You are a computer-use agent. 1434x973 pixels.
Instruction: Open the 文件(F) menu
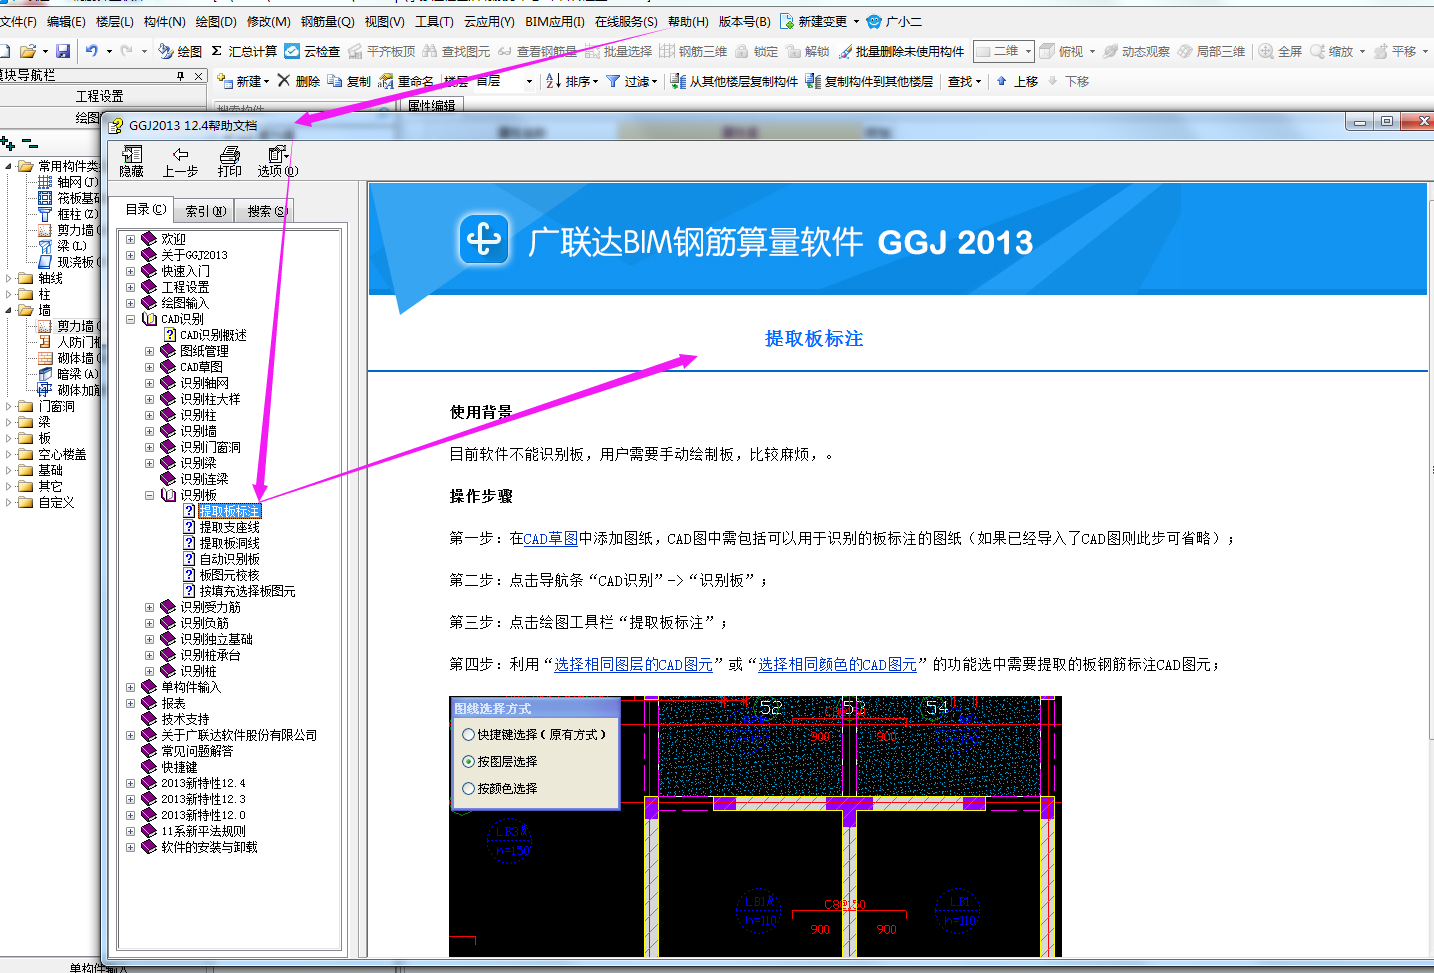coord(19,21)
